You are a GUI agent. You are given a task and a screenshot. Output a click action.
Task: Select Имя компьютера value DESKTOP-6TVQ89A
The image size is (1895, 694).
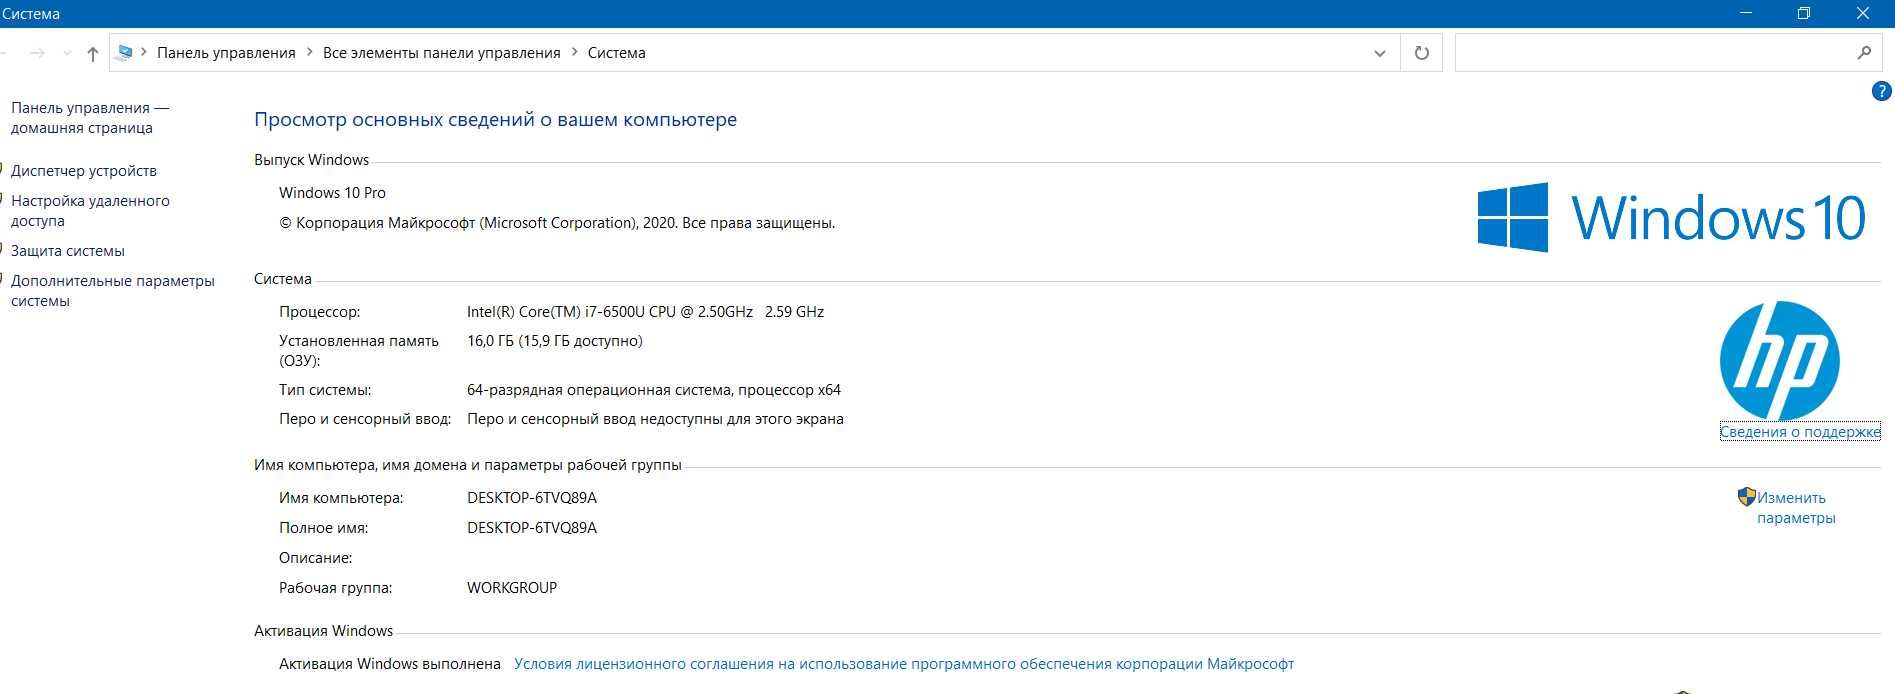[x=531, y=498]
